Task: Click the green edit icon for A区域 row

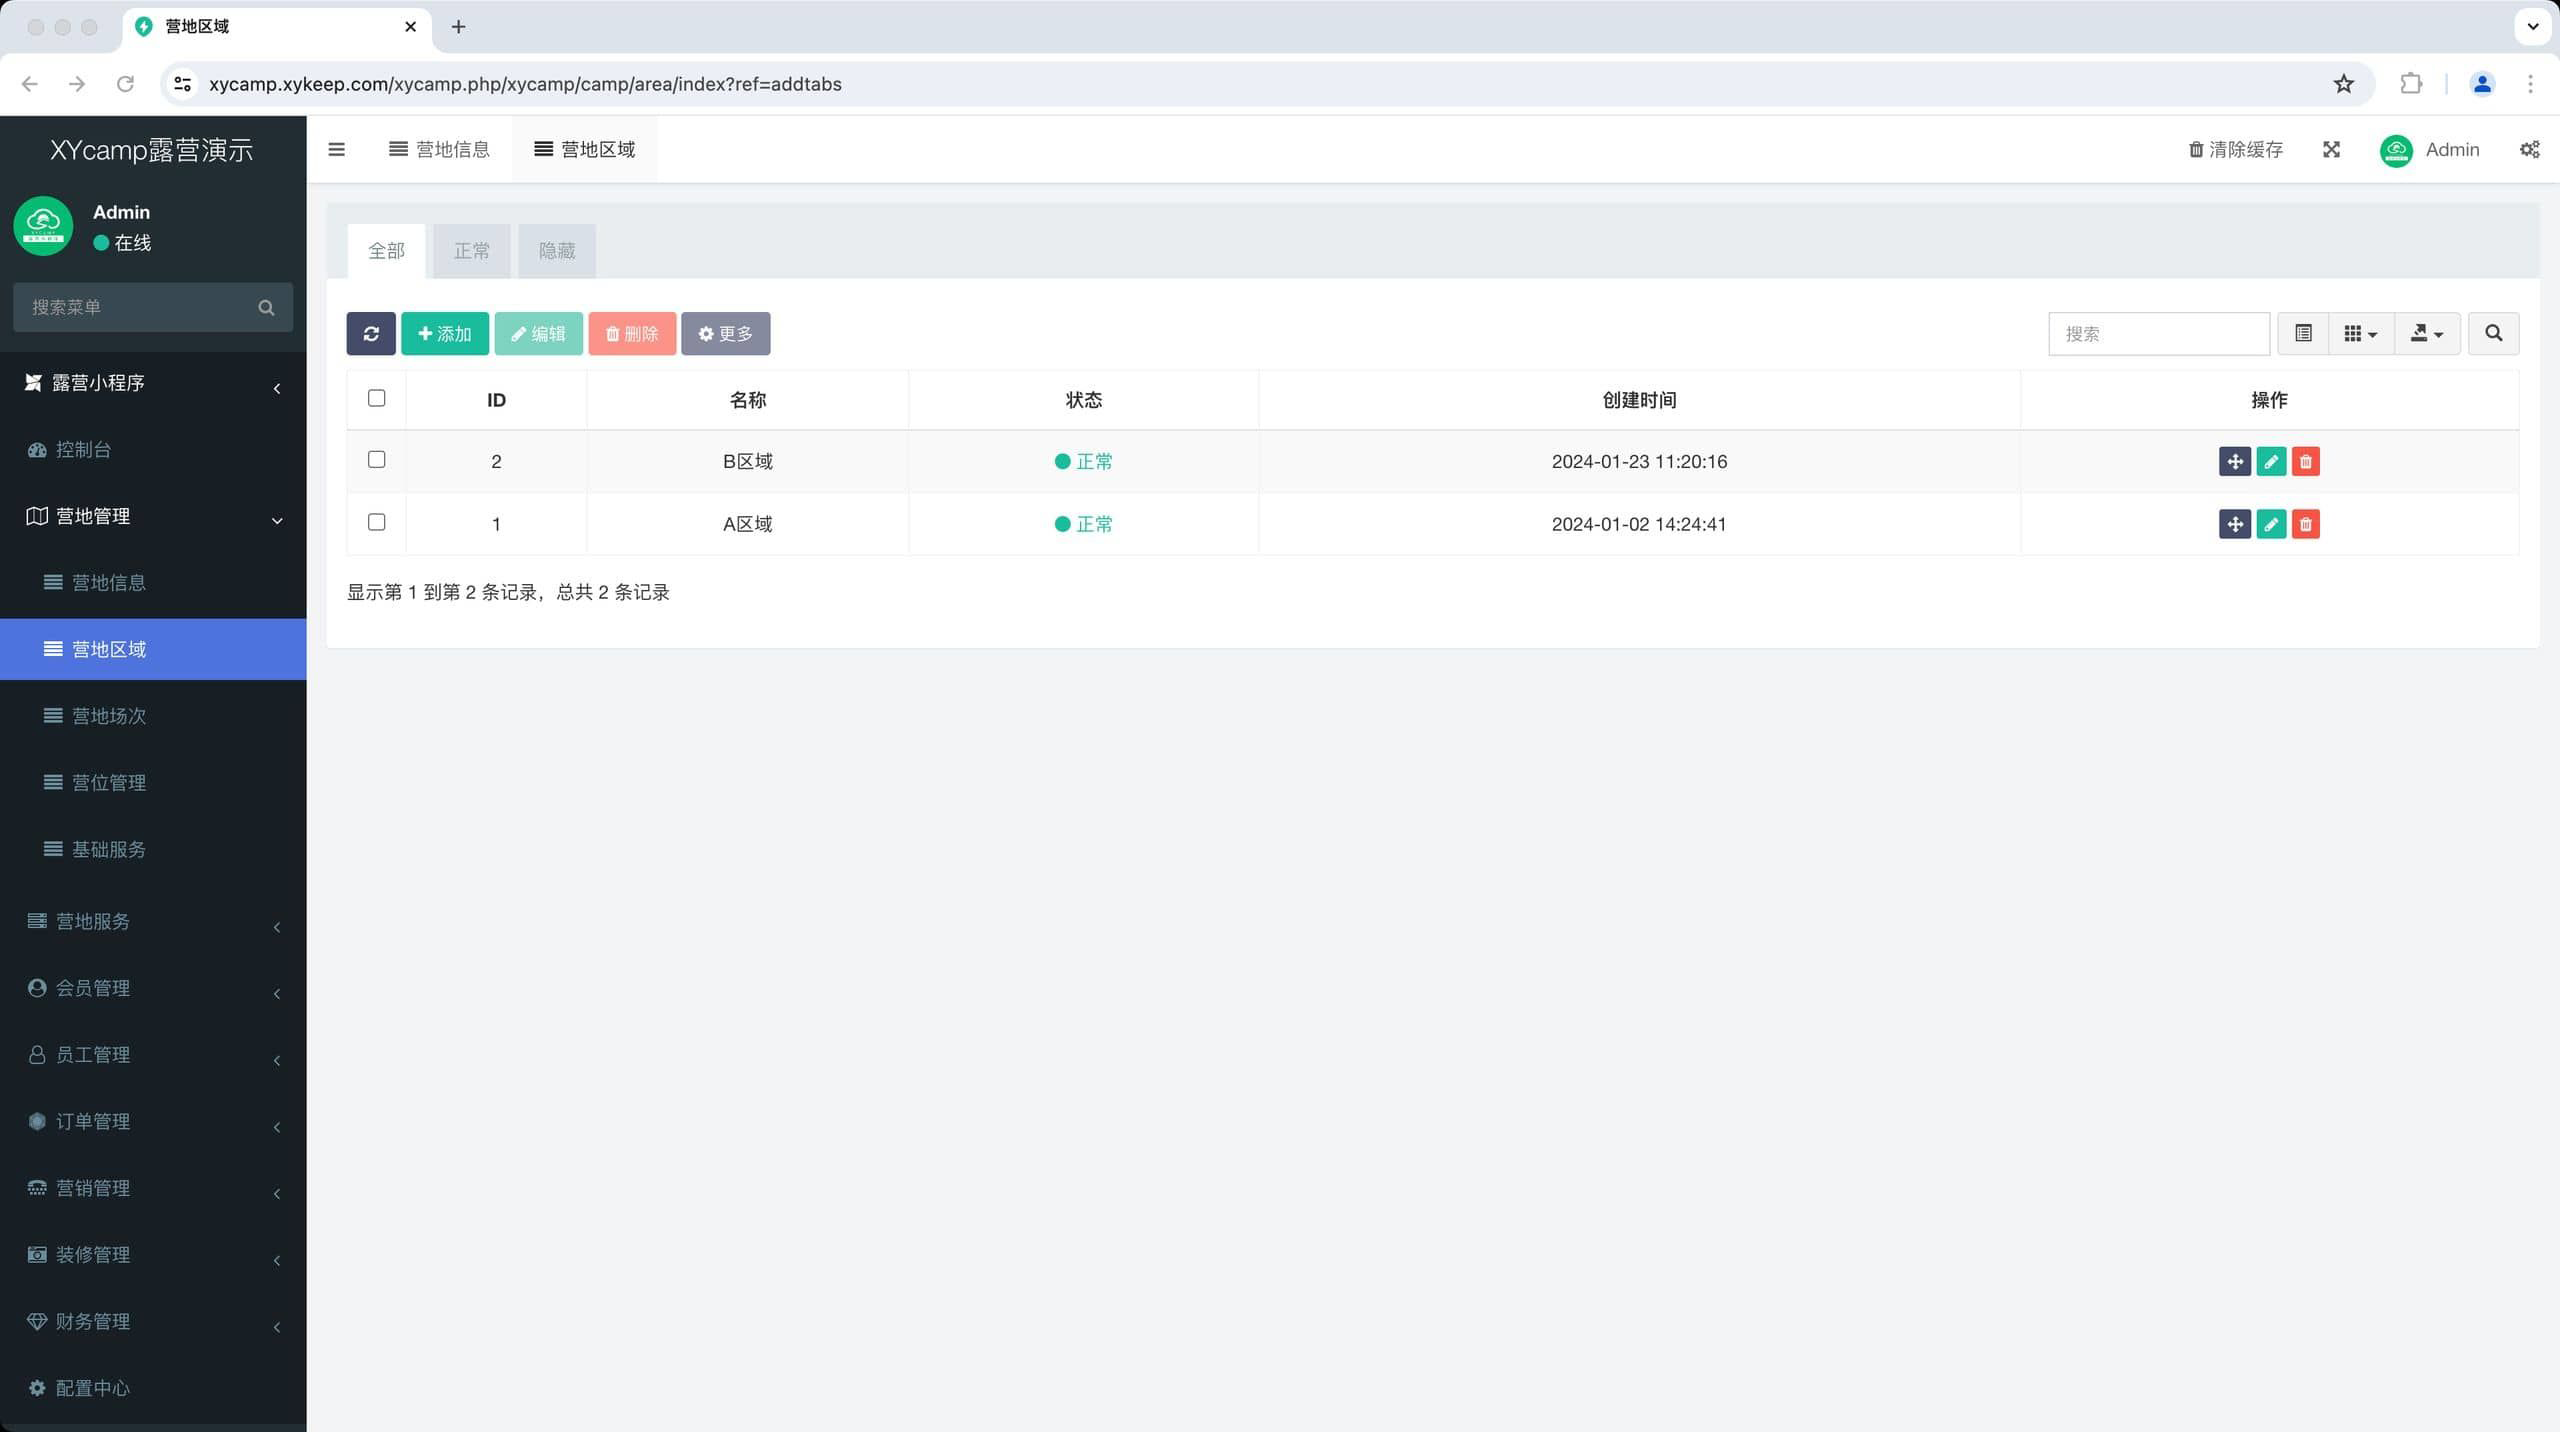Action: point(2270,524)
